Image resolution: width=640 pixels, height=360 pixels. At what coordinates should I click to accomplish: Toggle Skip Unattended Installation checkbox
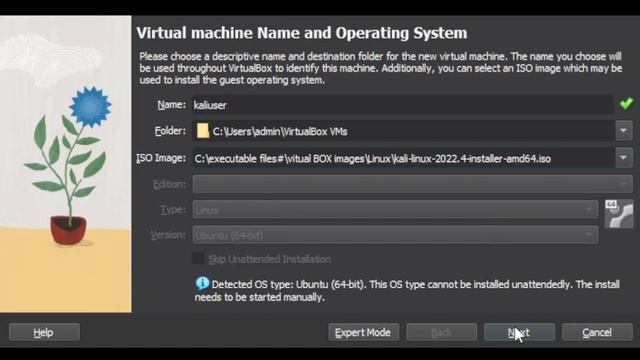point(198,259)
